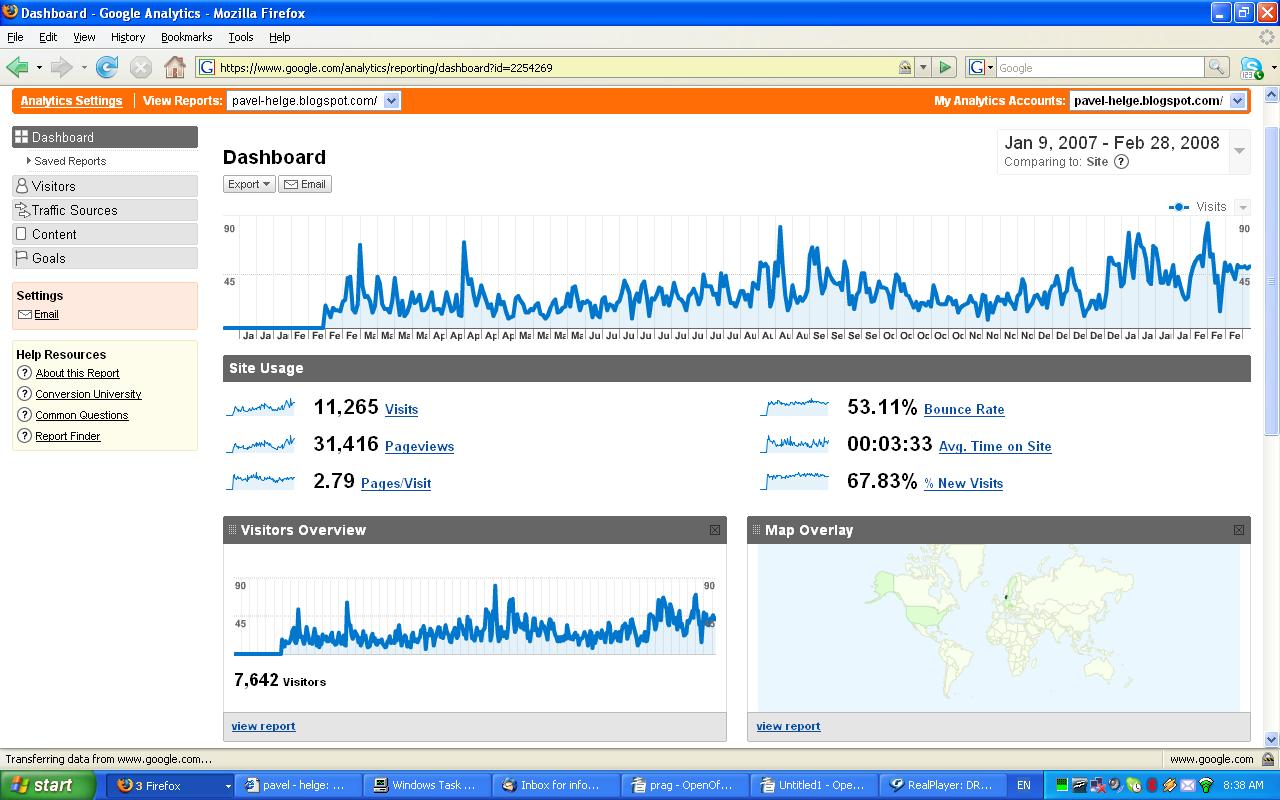Click the Stop loading icon
The width and height of the screenshot is (1280, 800).
[141, 68]
